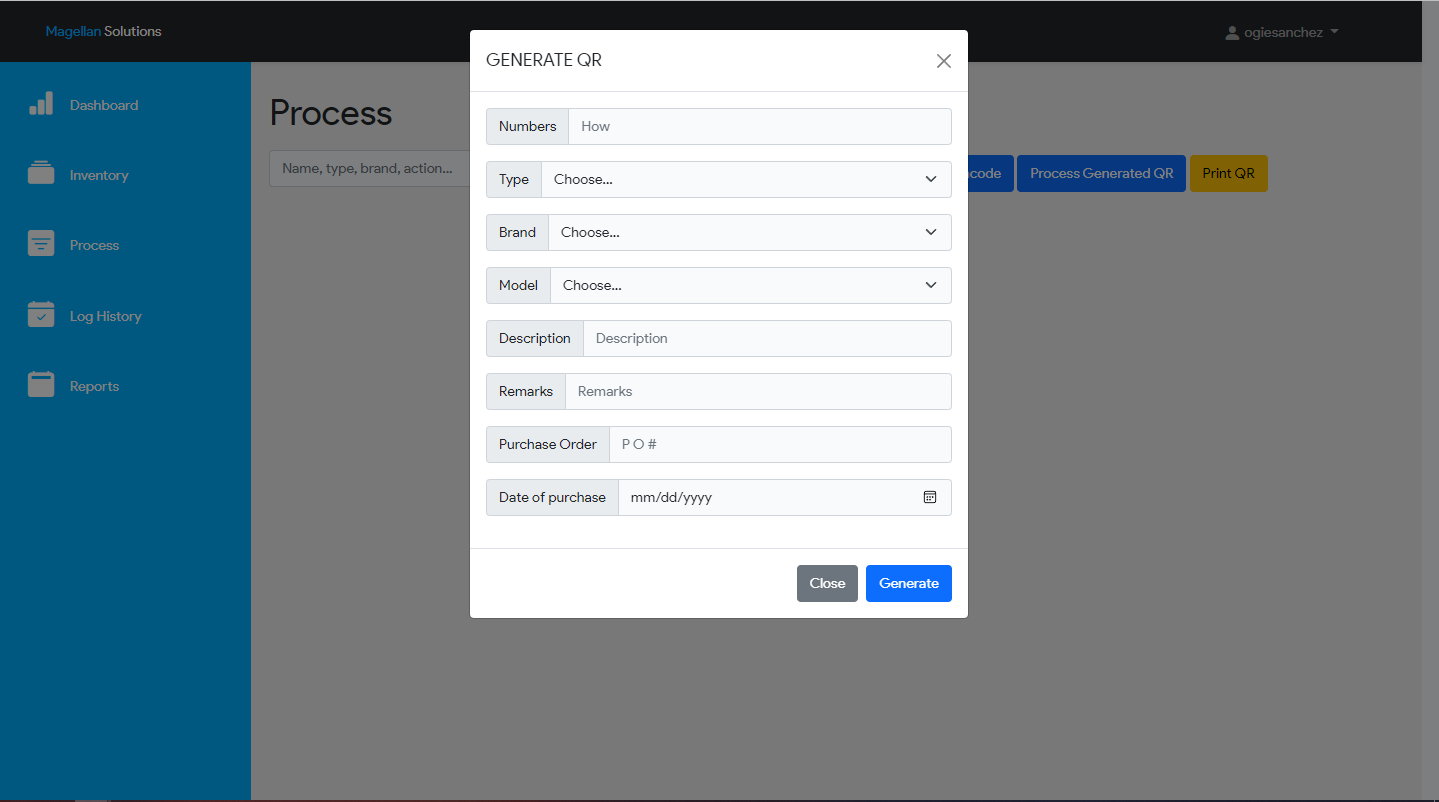
Task: Open the Model dropdown
Action: coord(750,285)
